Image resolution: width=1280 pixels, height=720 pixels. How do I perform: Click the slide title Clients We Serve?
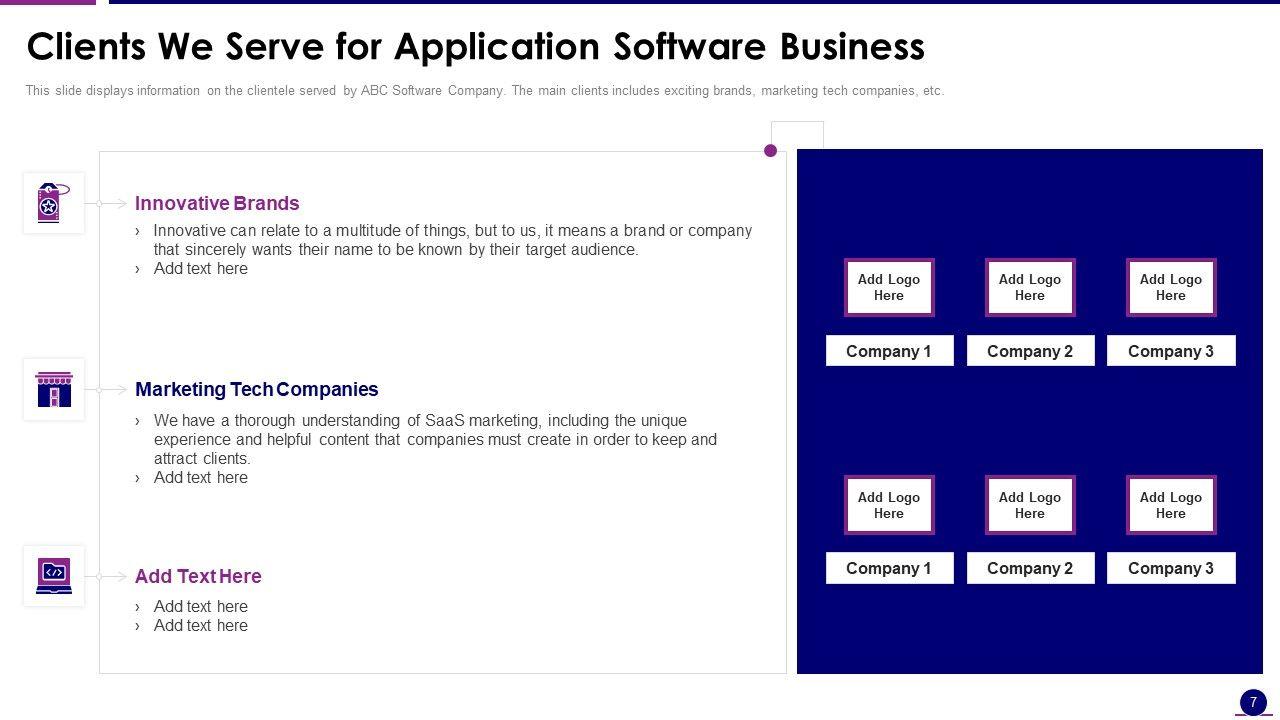476,47
